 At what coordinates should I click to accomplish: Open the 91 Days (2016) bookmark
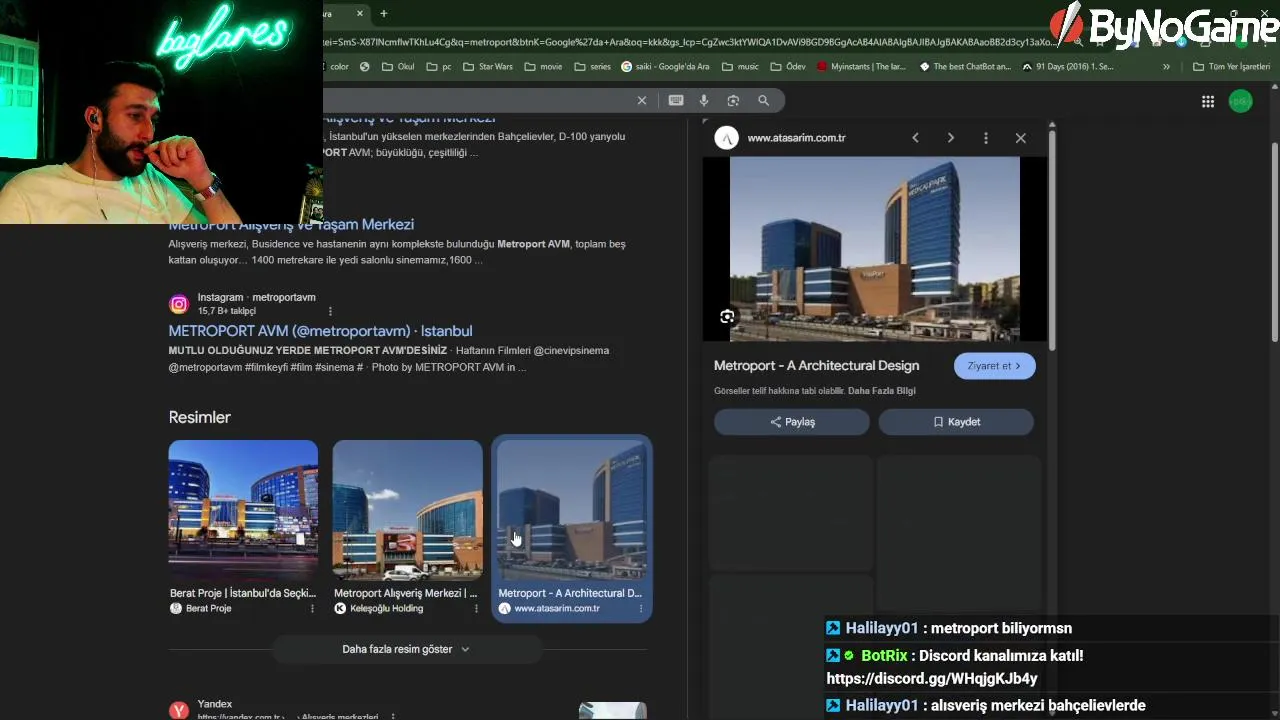tap(1068, 67)
